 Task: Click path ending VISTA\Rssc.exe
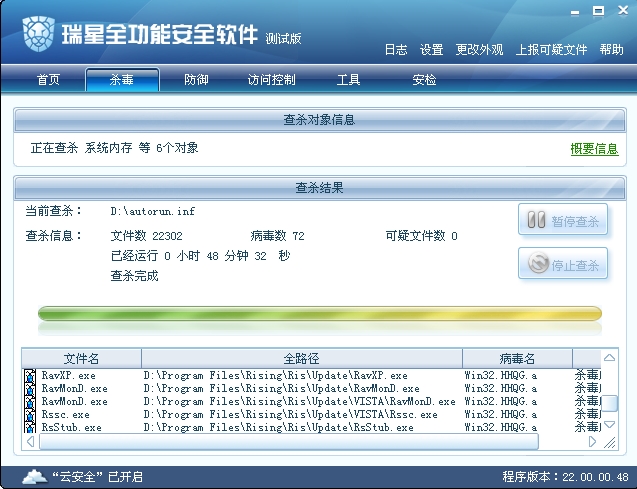(290, 415)
